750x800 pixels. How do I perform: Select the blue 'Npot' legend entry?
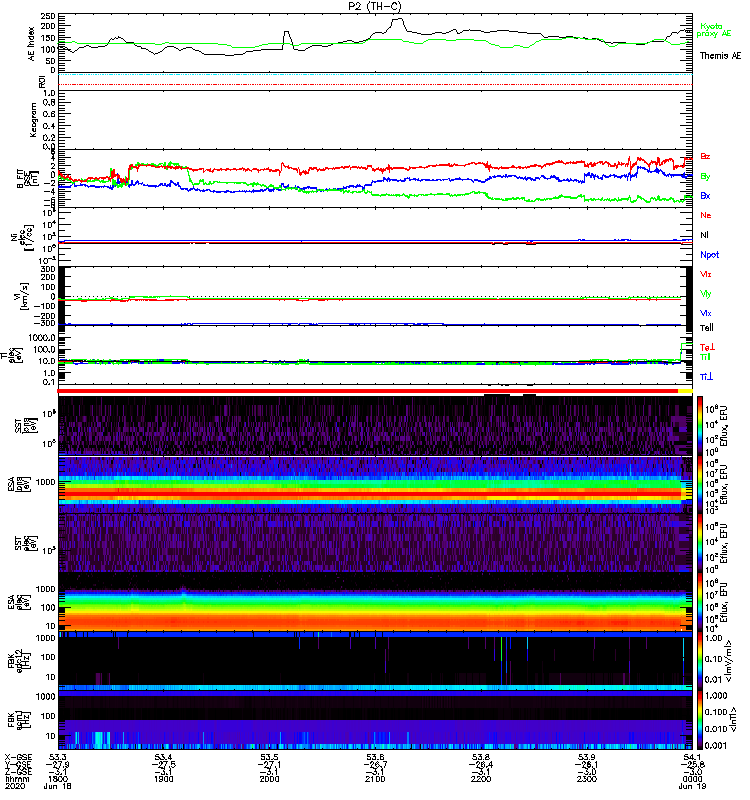709,255
